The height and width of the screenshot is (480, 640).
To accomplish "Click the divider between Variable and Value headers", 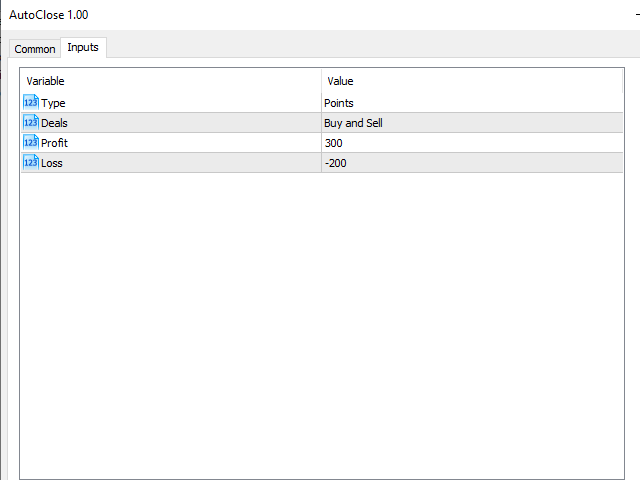I will [x=321, y=81].
